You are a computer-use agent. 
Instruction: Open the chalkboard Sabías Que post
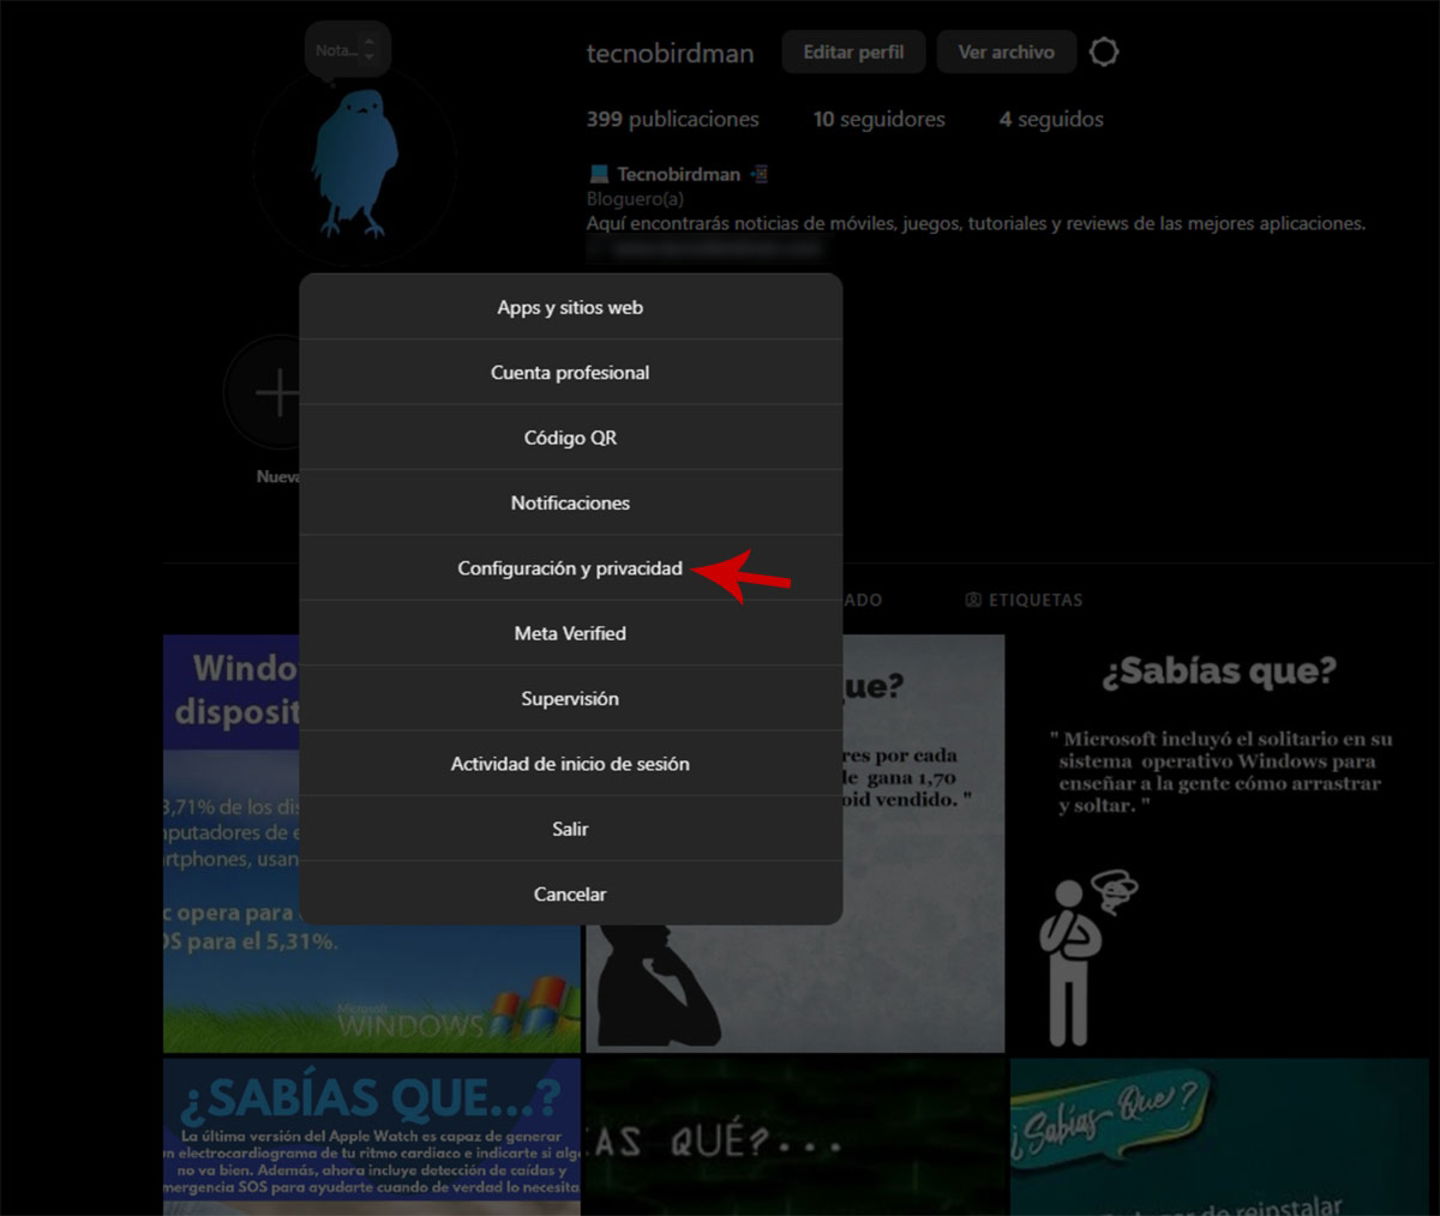click(1220, 1137)
